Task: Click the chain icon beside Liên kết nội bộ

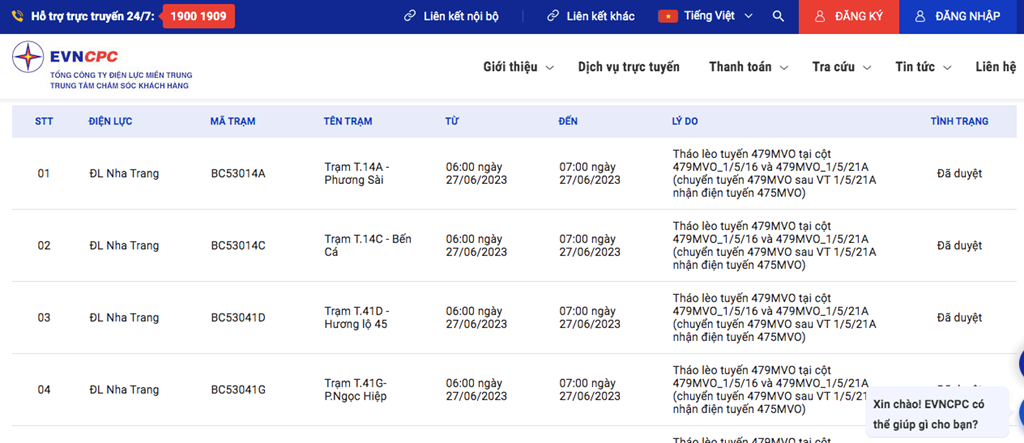Action: click(410, 17)
